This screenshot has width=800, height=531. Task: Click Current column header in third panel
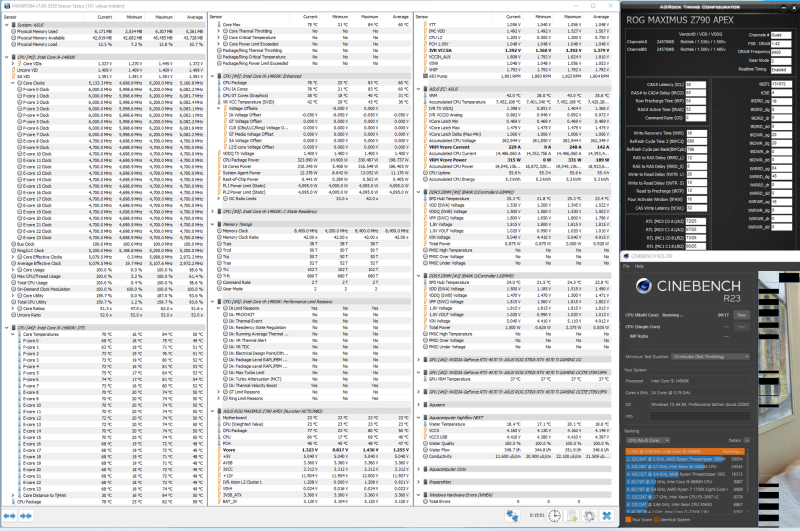click(x=512, y=17)
